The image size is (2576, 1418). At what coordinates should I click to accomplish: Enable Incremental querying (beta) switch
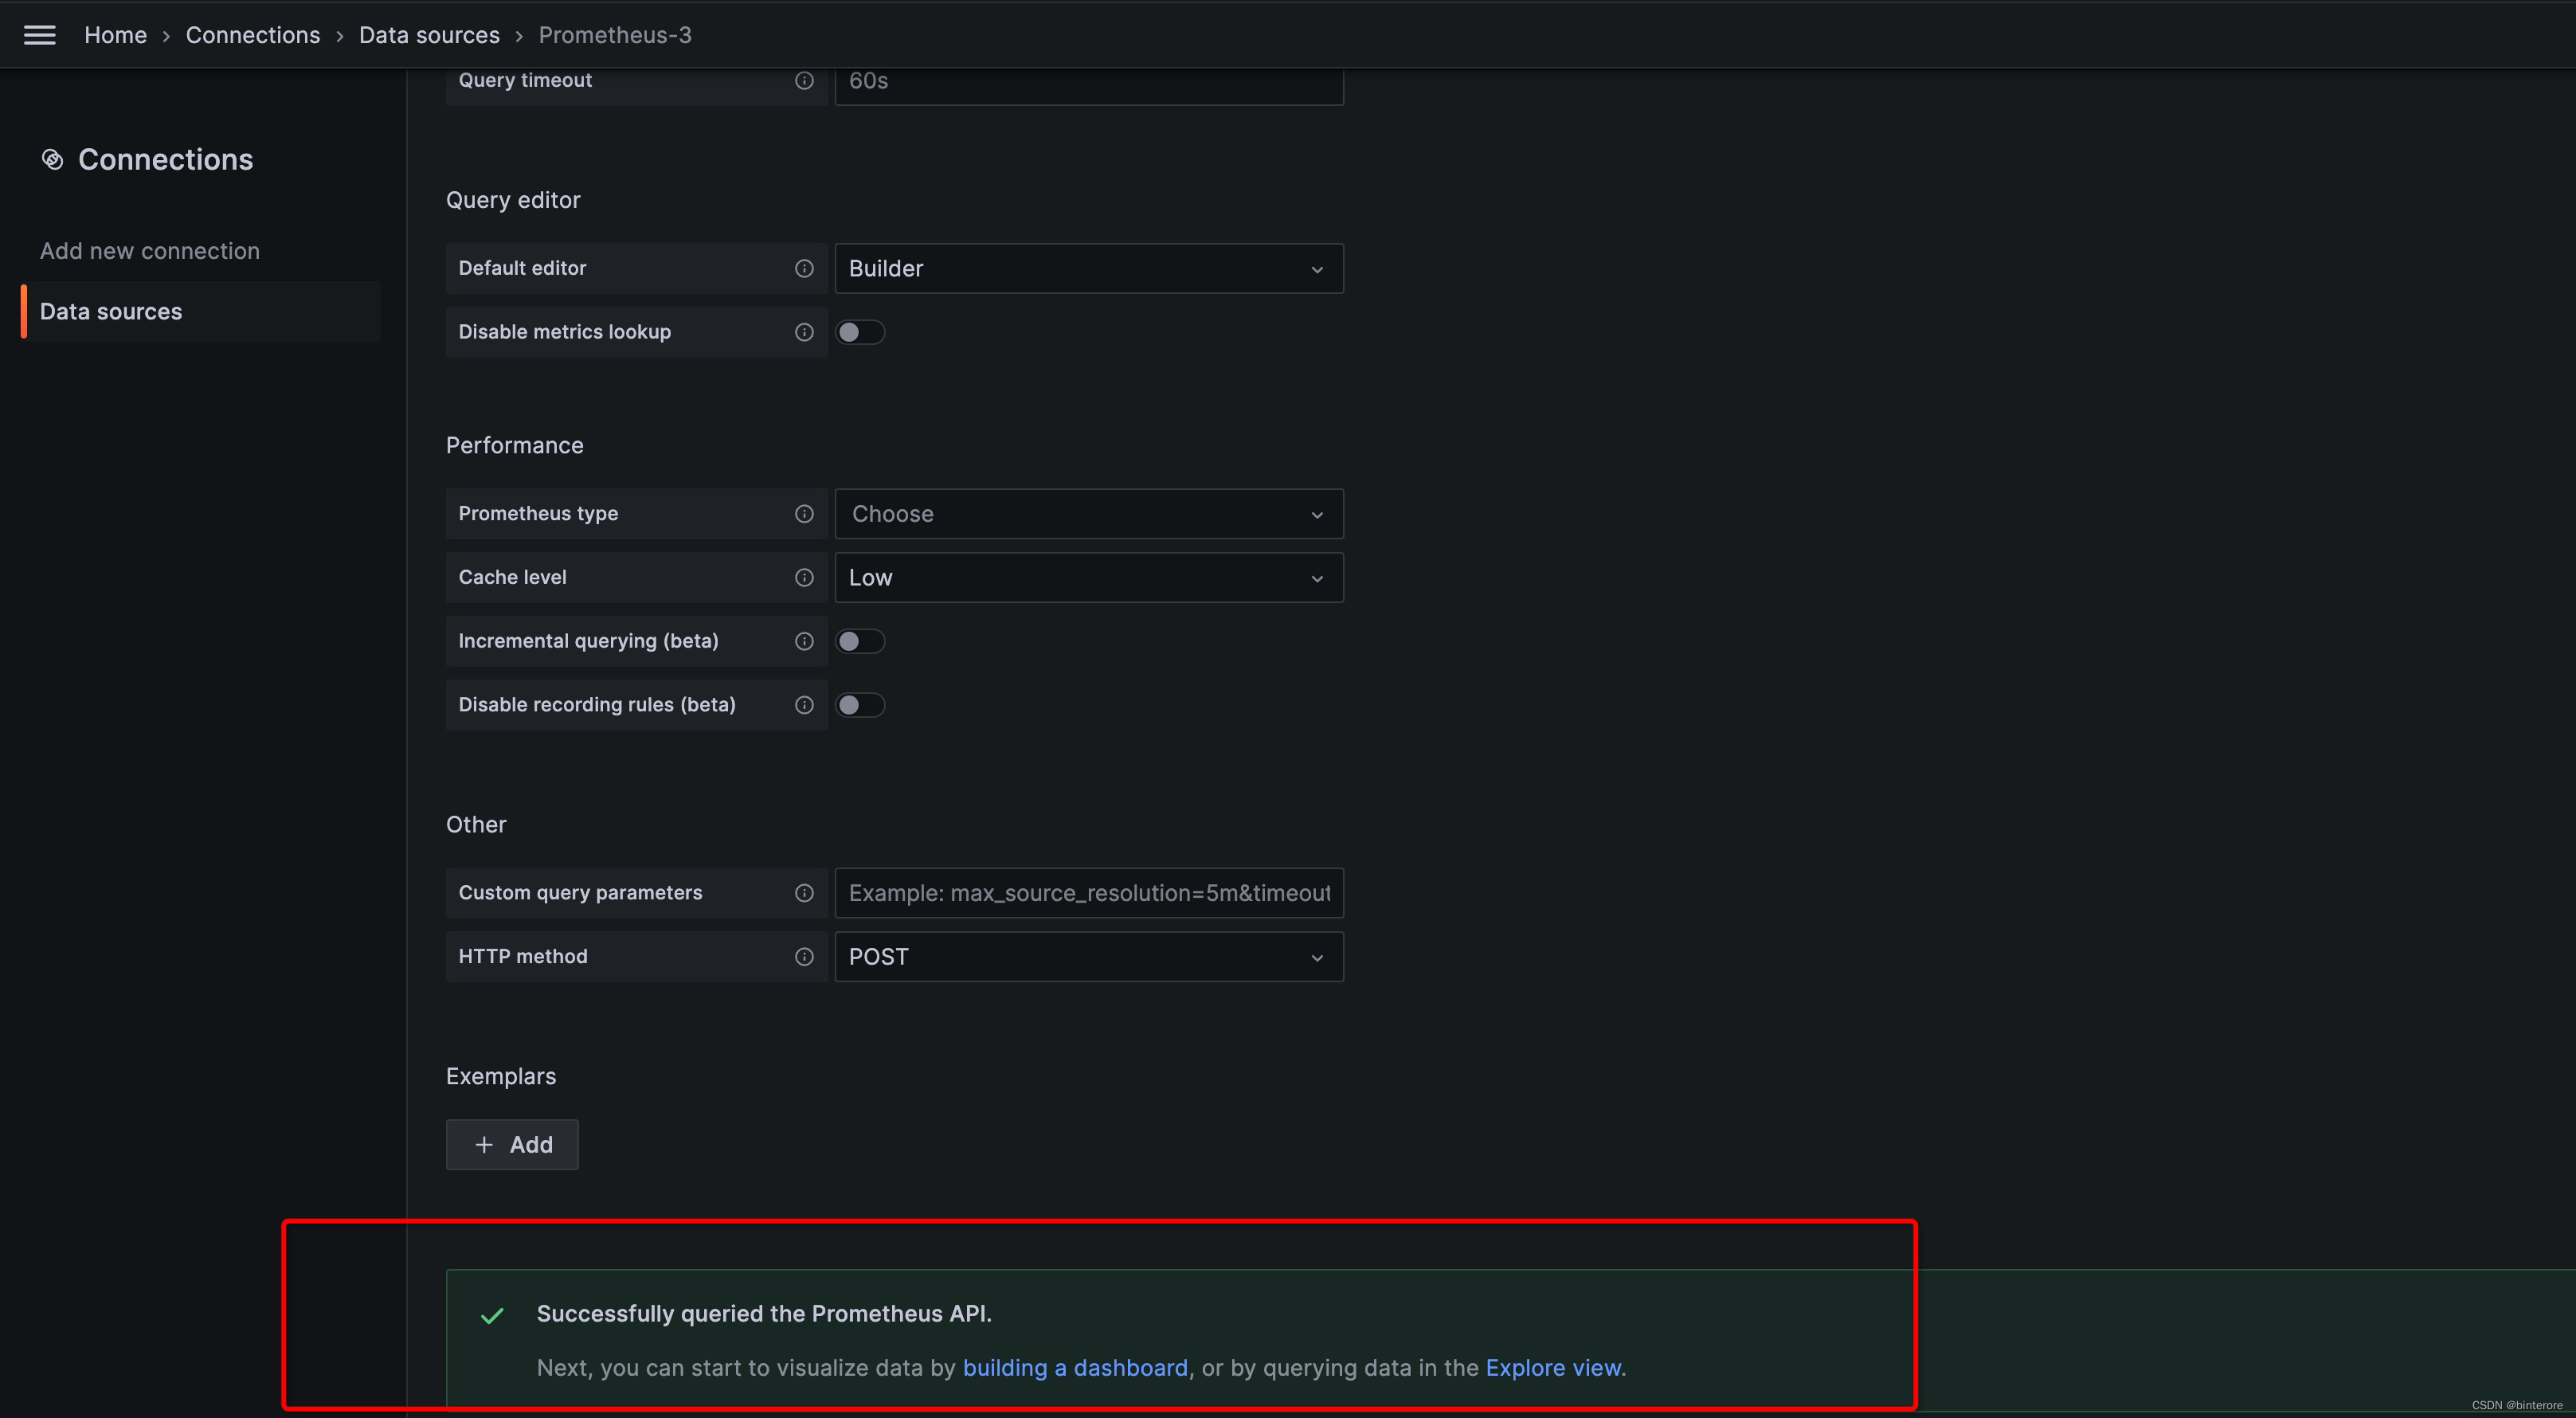pyautogui.click(x=860, y=641)
